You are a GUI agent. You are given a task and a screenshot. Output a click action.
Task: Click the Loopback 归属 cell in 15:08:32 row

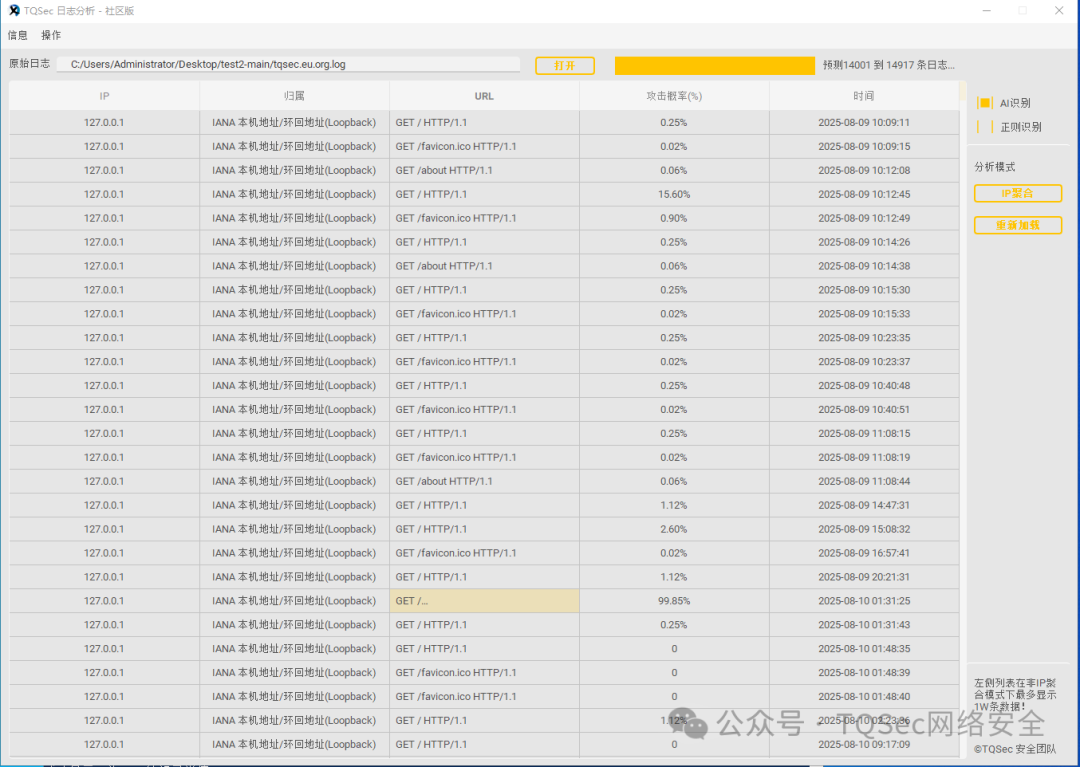click(294, 529)
